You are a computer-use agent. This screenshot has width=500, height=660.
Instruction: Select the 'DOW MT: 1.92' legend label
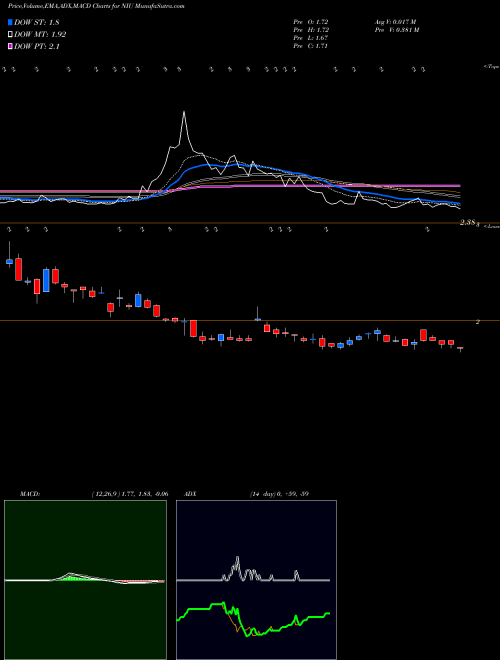tap(40, 35)
